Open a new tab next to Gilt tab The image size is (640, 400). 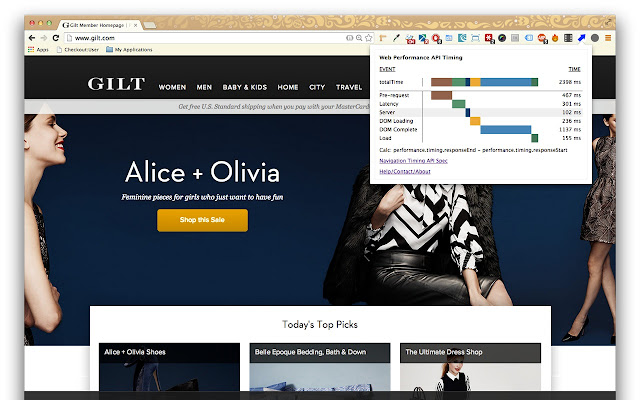click(x=150, y=25)
